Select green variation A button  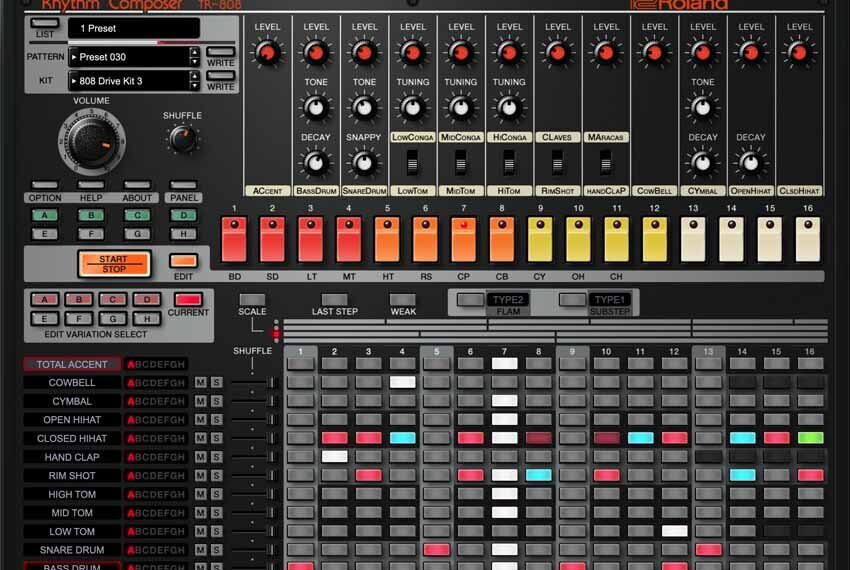click(x=44, y=215)
